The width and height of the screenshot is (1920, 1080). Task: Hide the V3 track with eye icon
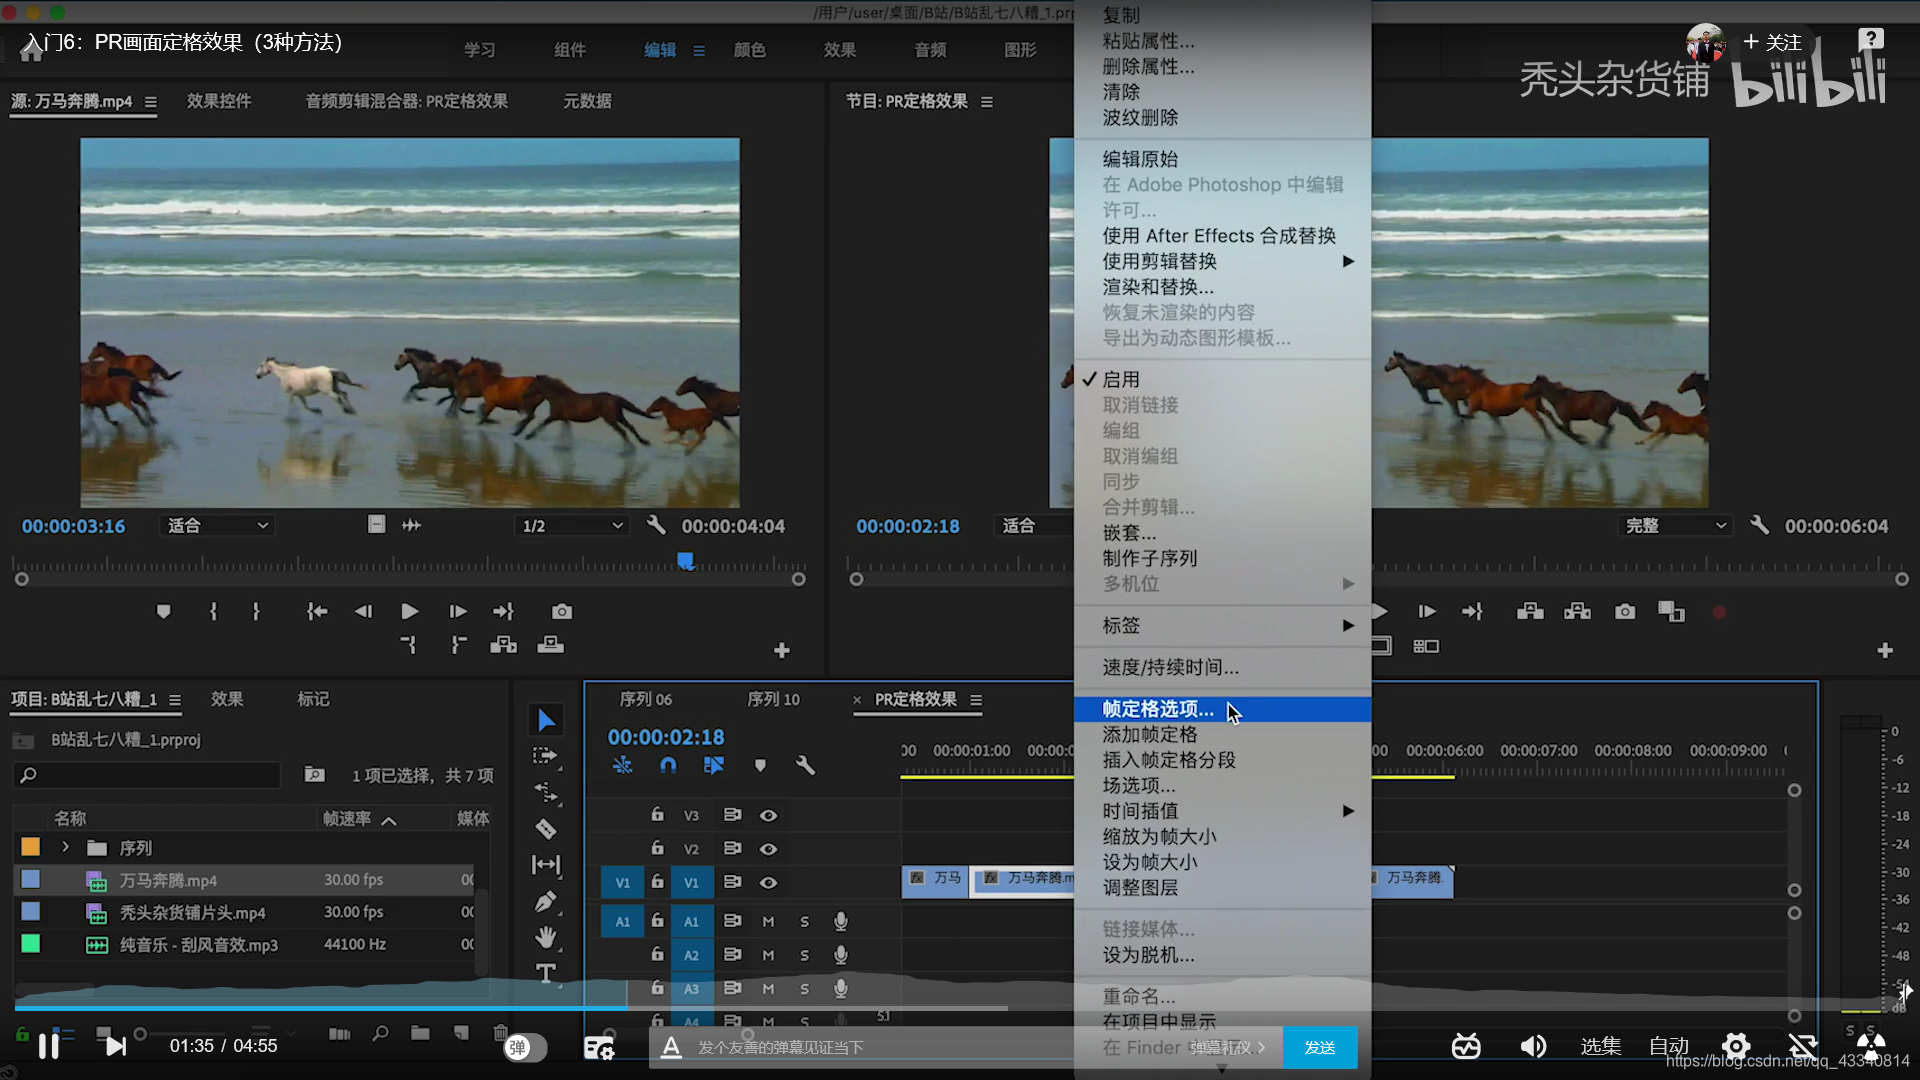[x=768, y=815]
